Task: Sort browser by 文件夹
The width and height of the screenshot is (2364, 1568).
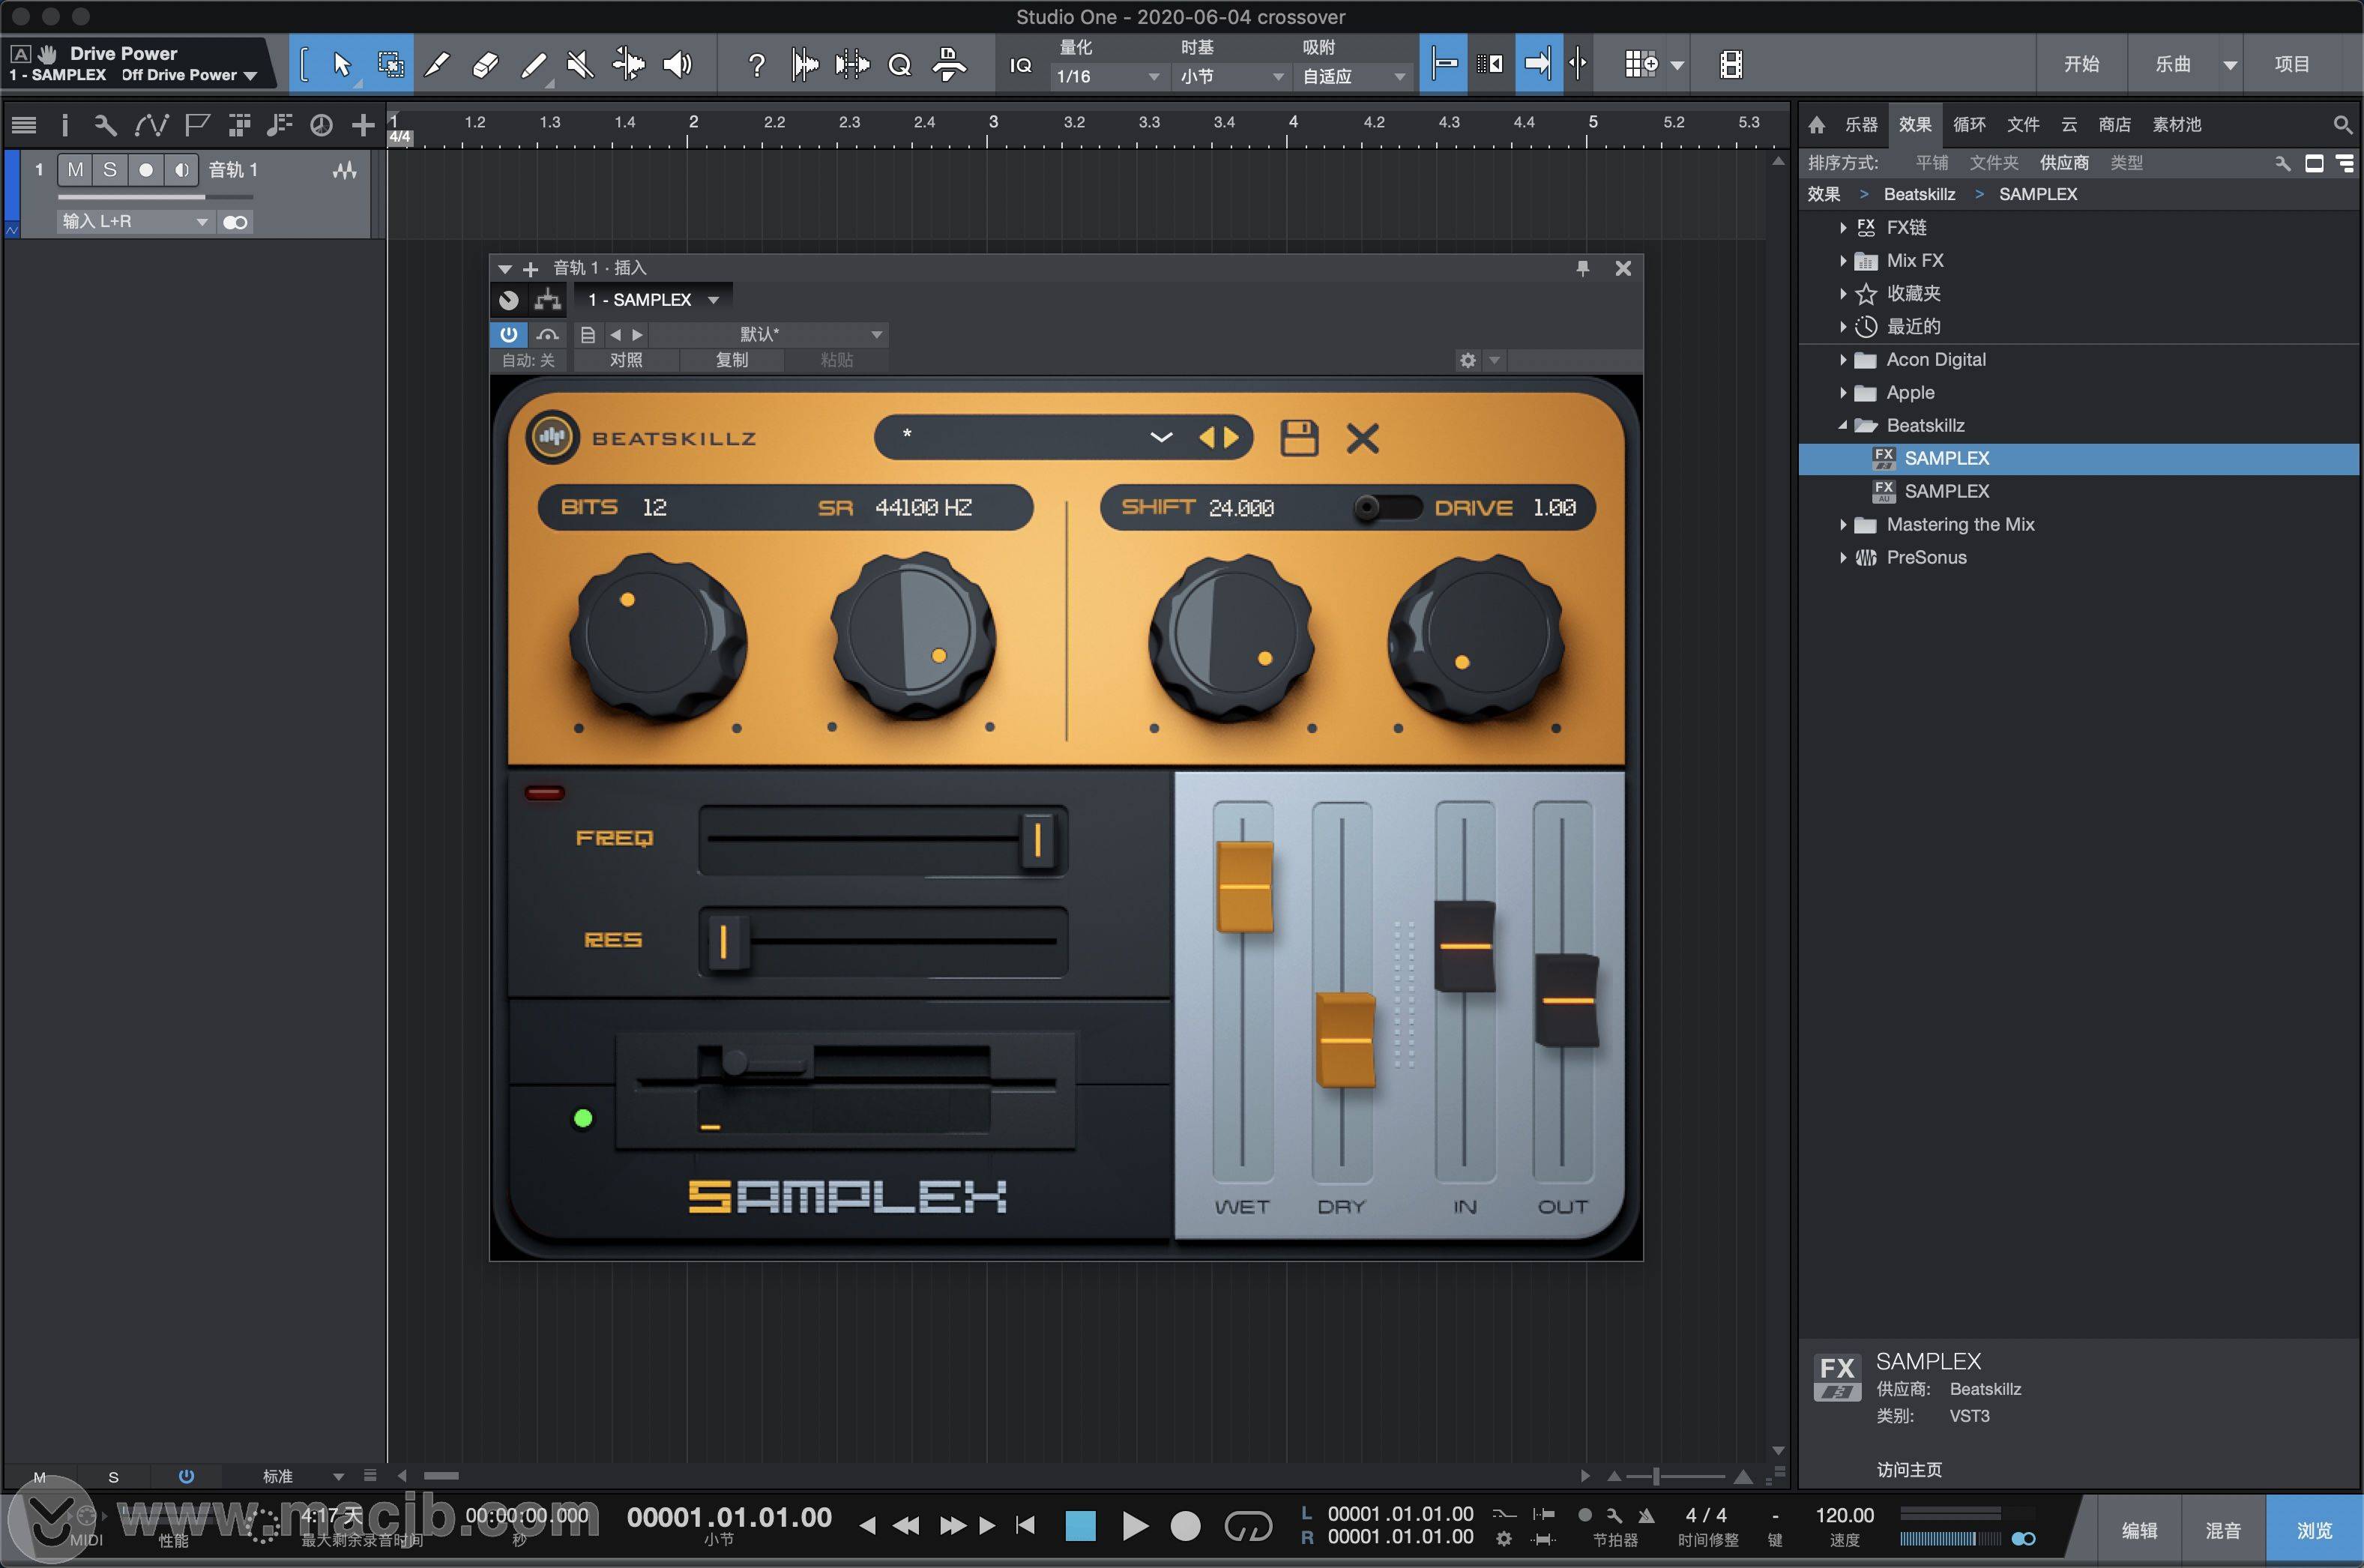Action: coord(1994,162)
